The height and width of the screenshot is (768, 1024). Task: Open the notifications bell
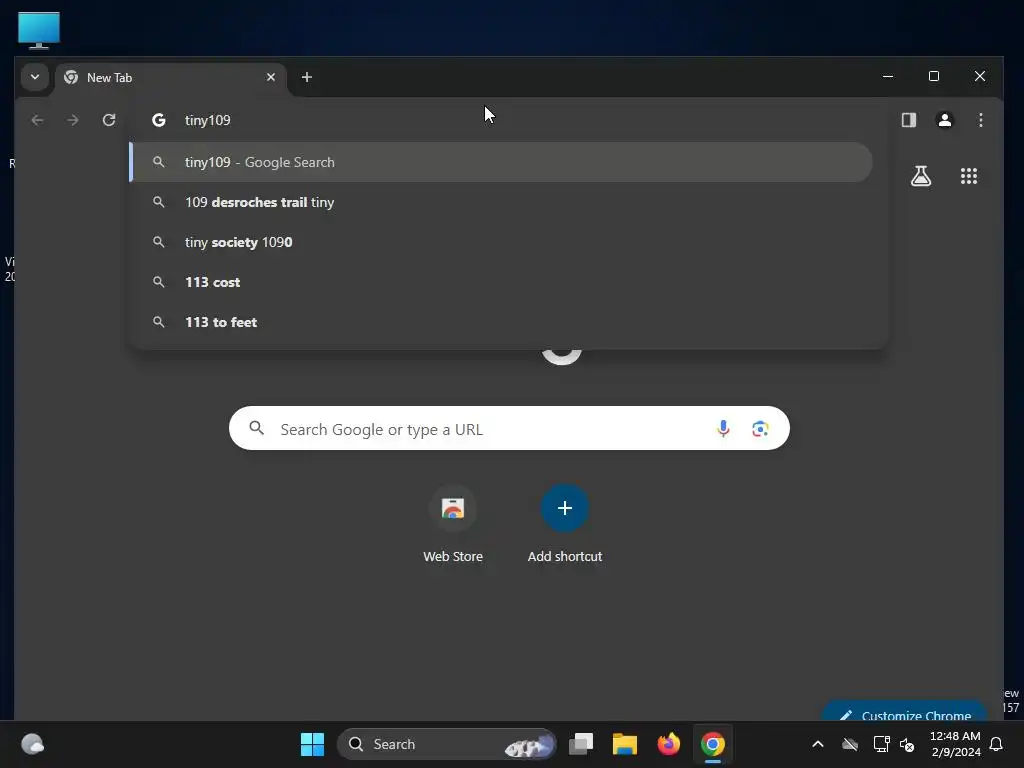(997, 744)
